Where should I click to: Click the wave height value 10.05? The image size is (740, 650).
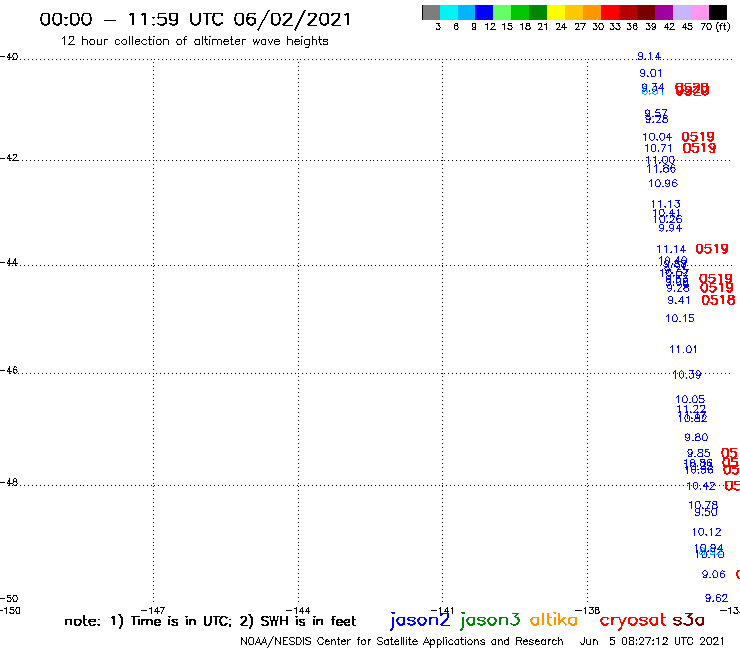click(690, 399)
